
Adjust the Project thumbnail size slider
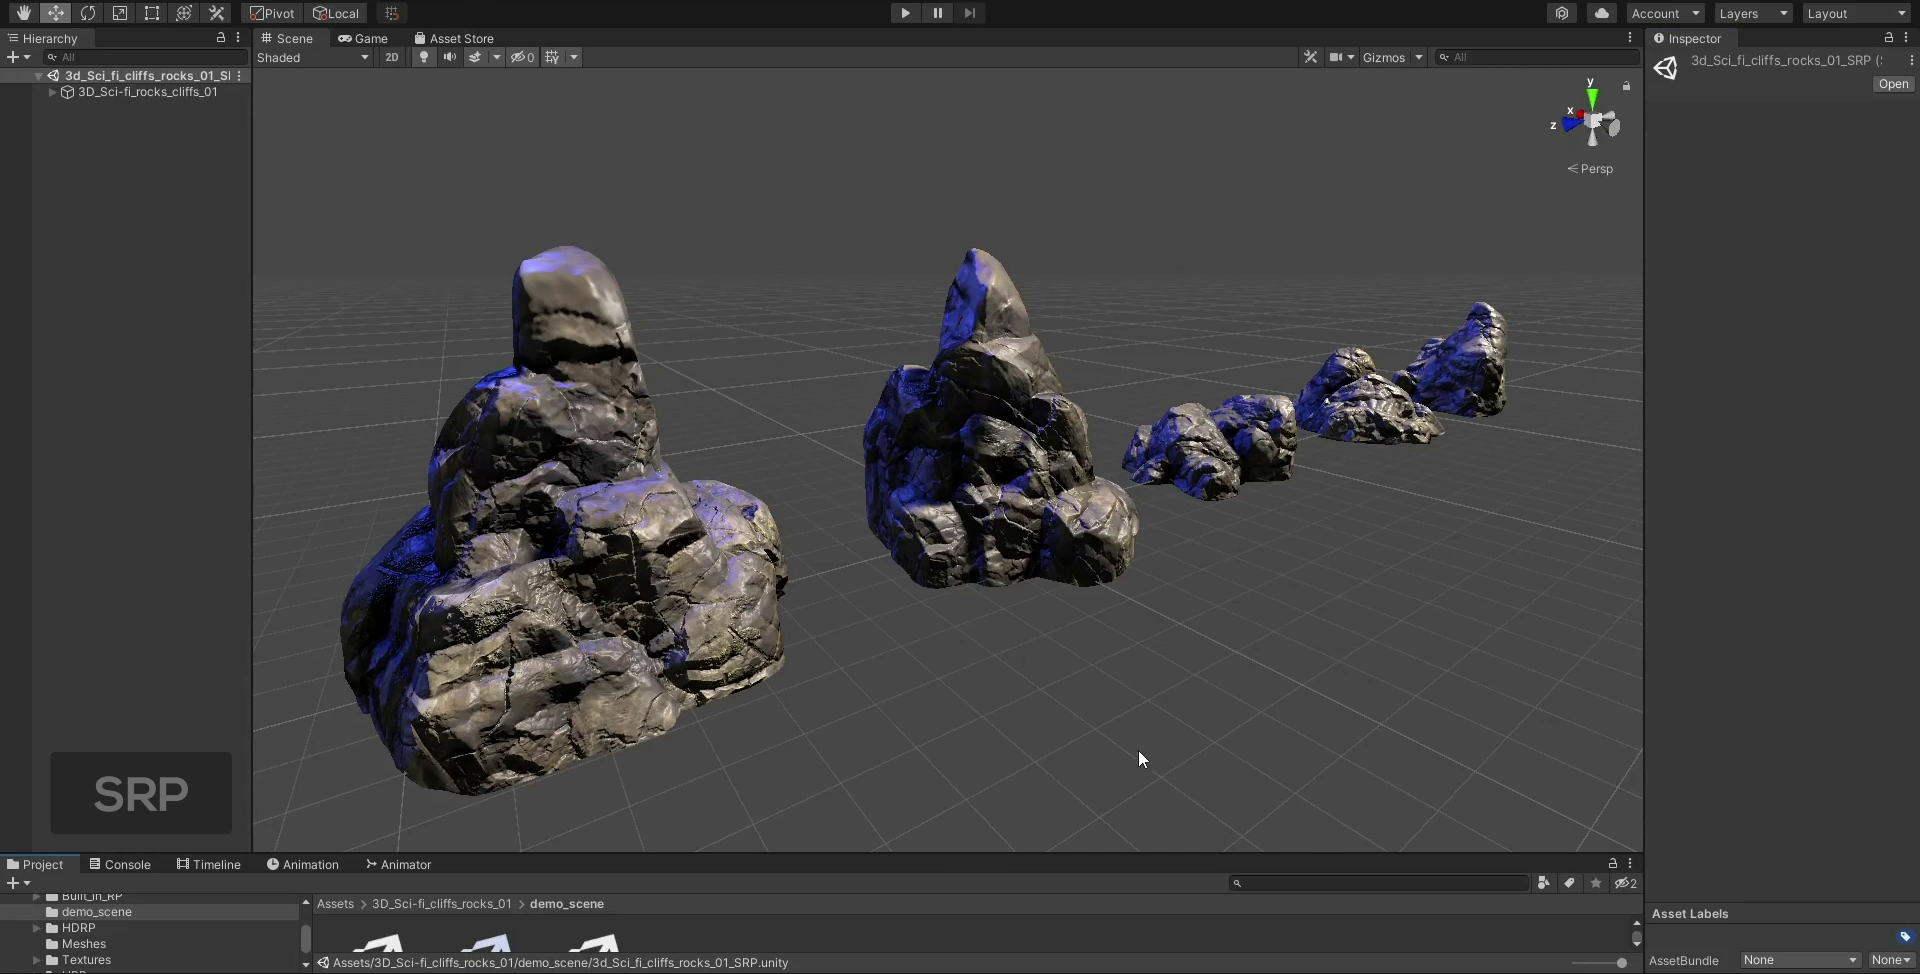click(1600, 963)
